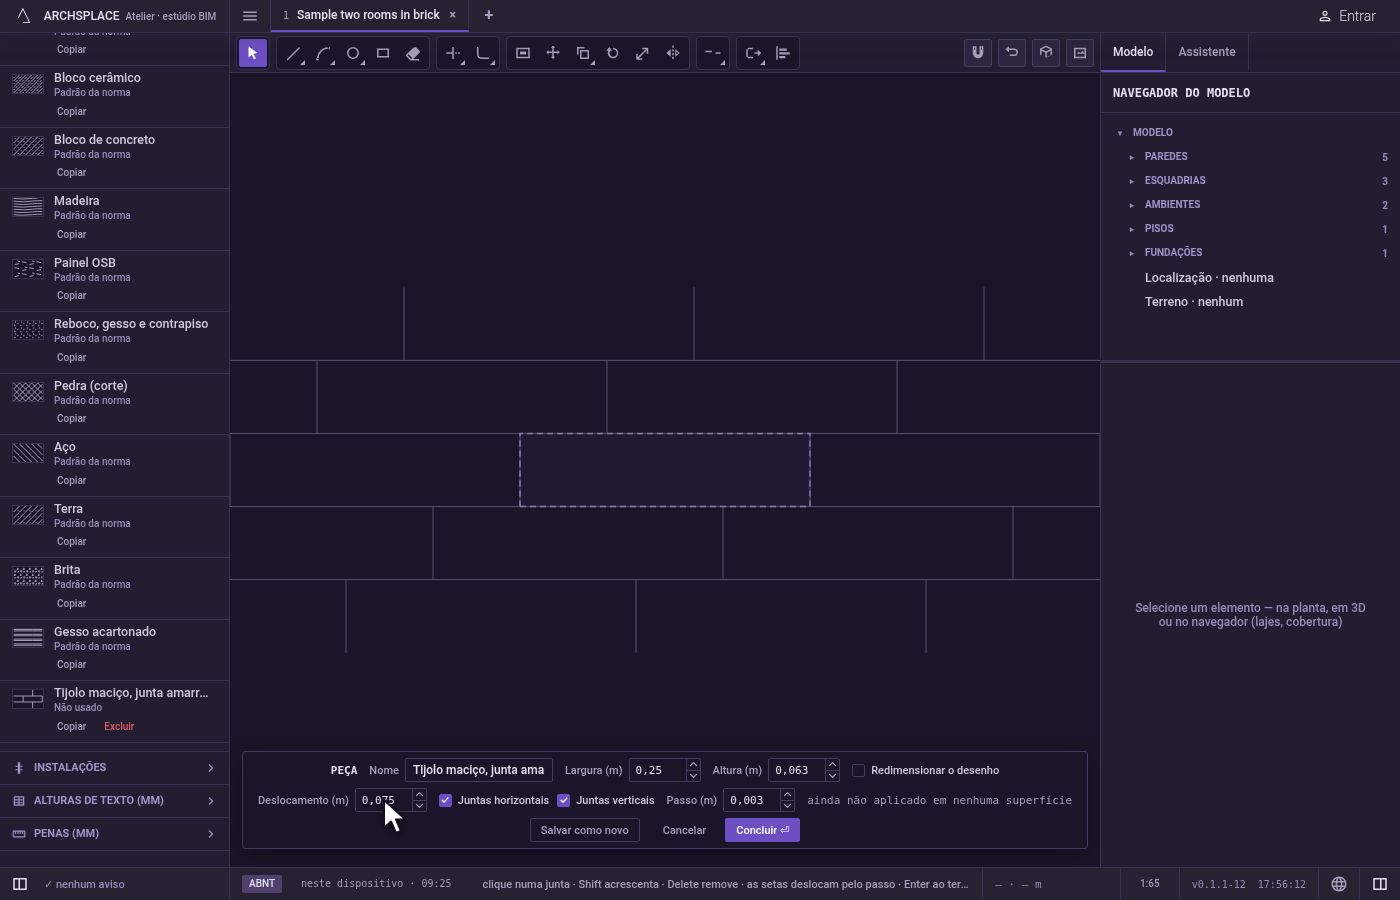Screen dimensions: 1400x900
Task: Collapse the MODELO root node
Action: click(x=1120, y=133)
